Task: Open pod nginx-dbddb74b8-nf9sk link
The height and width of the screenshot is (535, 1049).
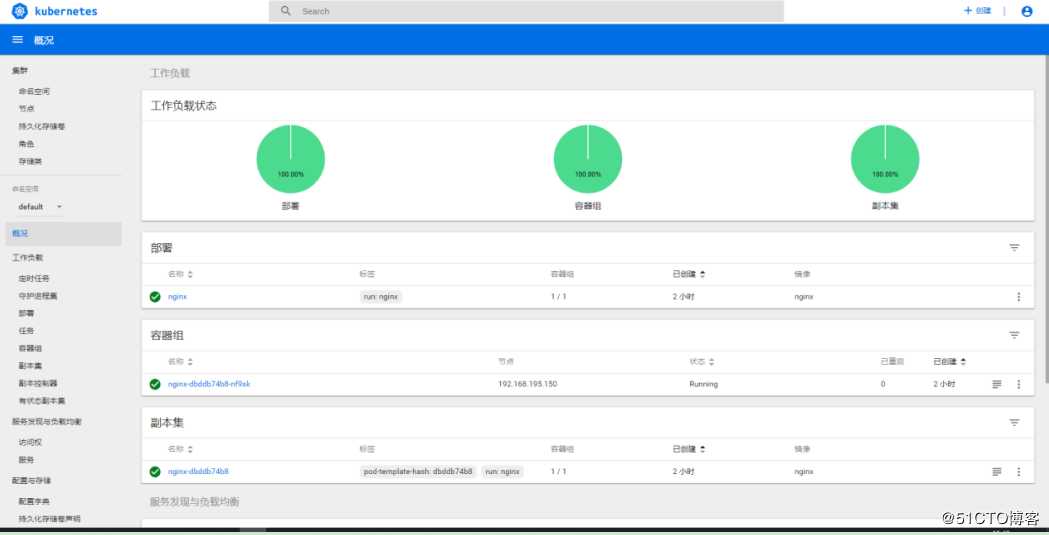Action: 209,384
